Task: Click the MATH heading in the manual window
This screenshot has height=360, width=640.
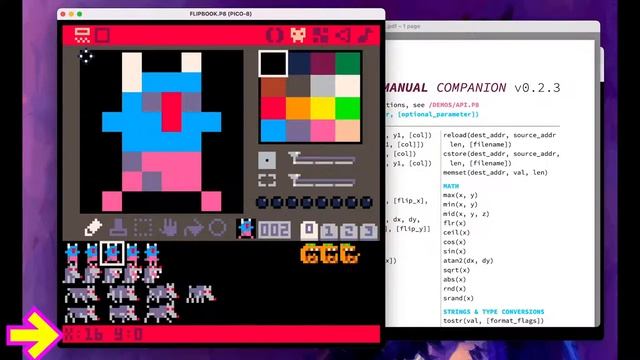Action: pyautogui.click(x=451, y=186)
